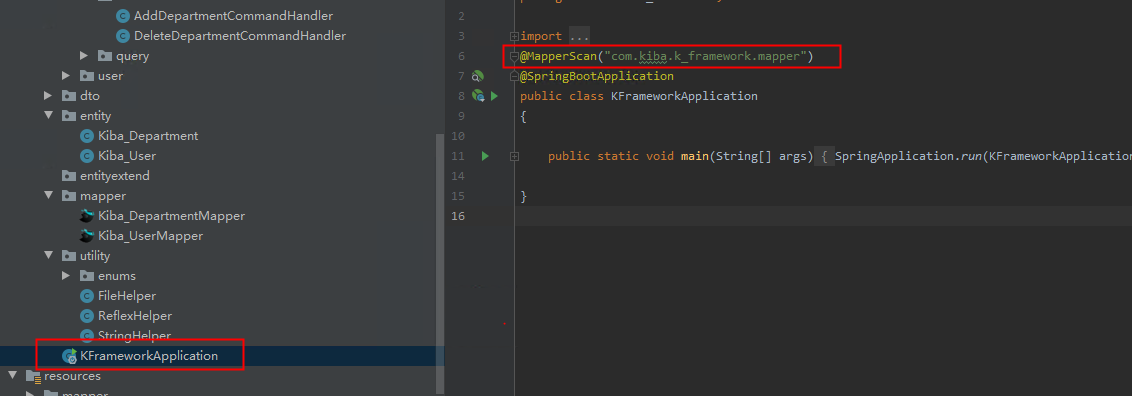Click Spring bean gutter icon beside @SpringBootApplication
Screen dimensions: 1132x396
click(x=477, y=76)
